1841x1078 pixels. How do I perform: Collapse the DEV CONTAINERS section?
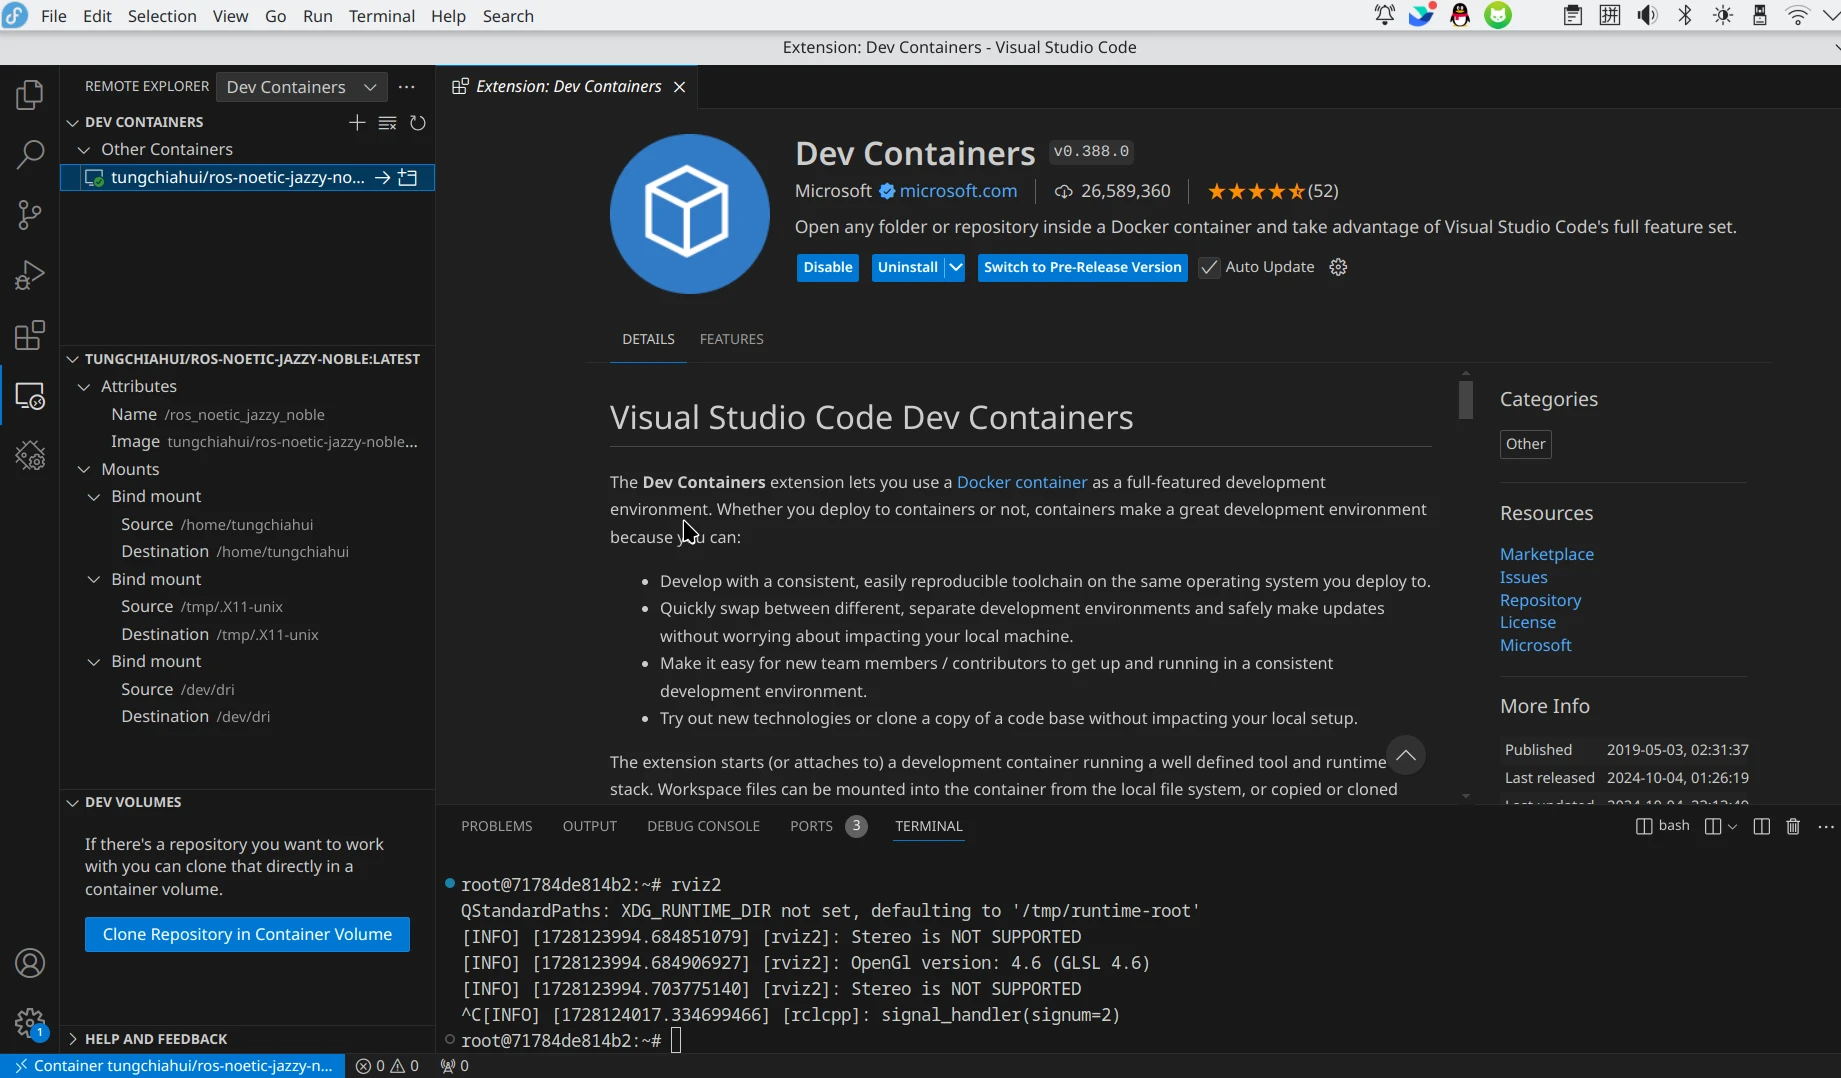click(x=72, y=122)
